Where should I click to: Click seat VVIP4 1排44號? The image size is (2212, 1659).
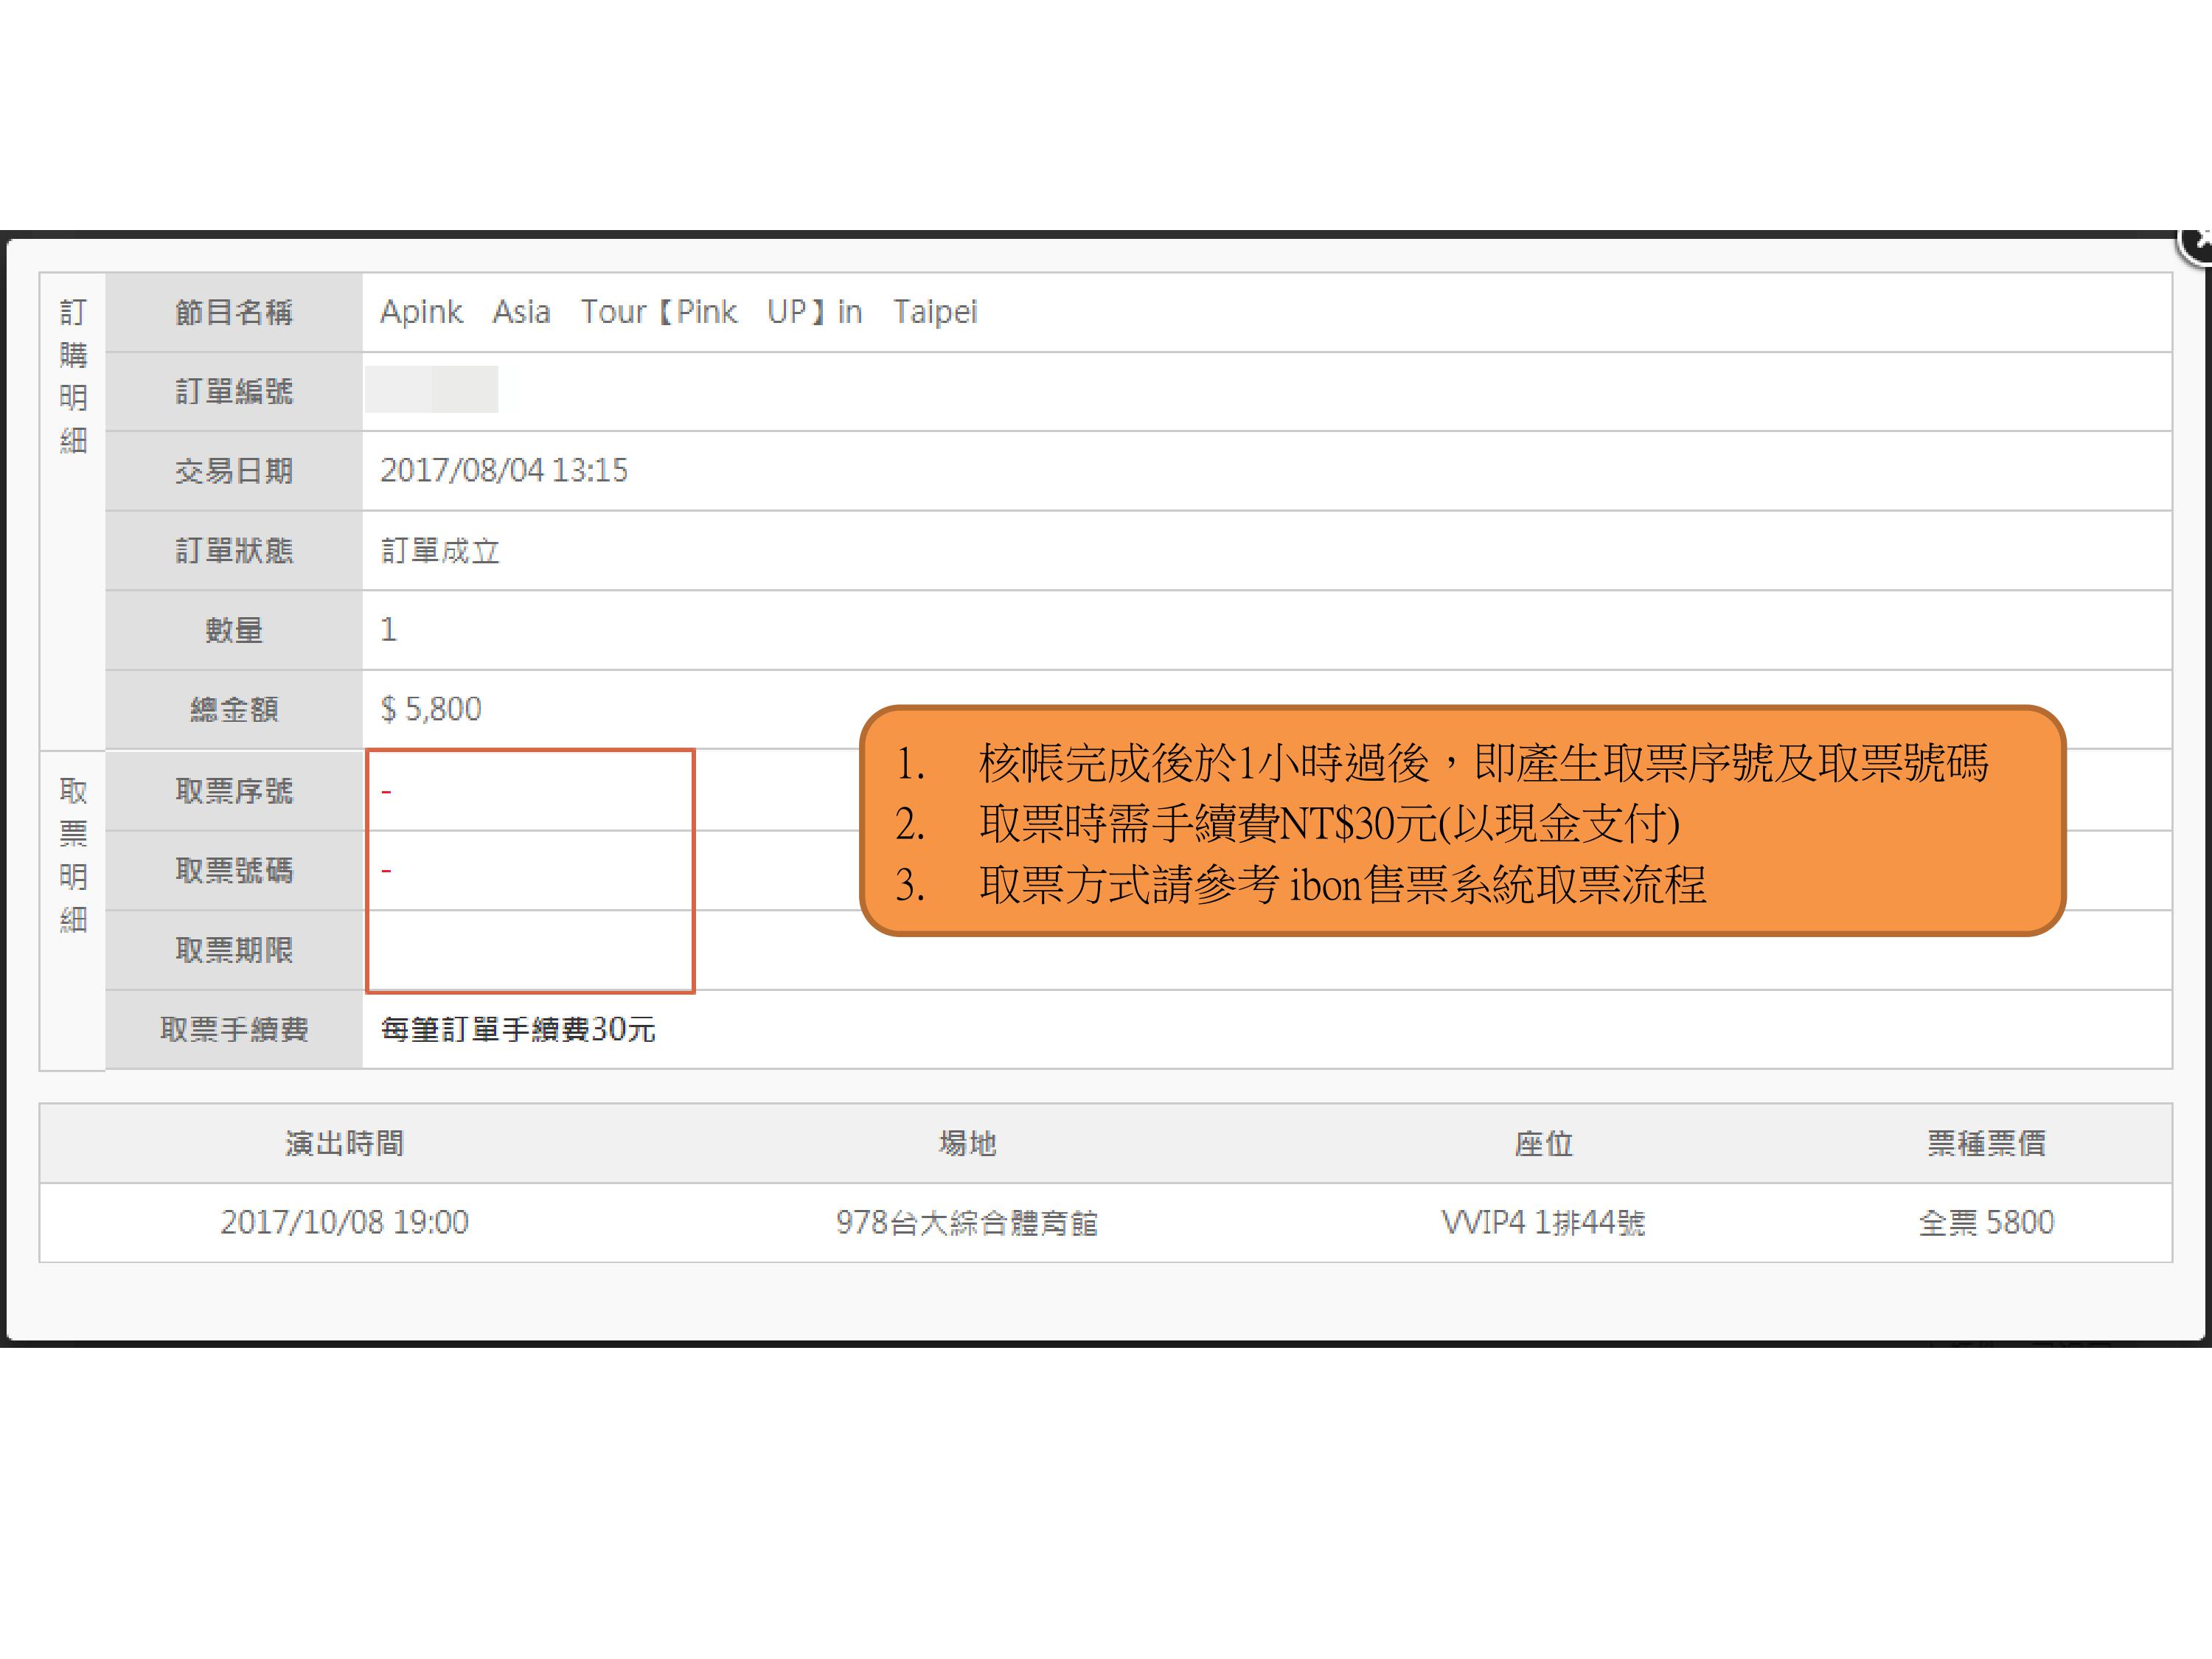pyautogui.click(x=1543, y=1222)
